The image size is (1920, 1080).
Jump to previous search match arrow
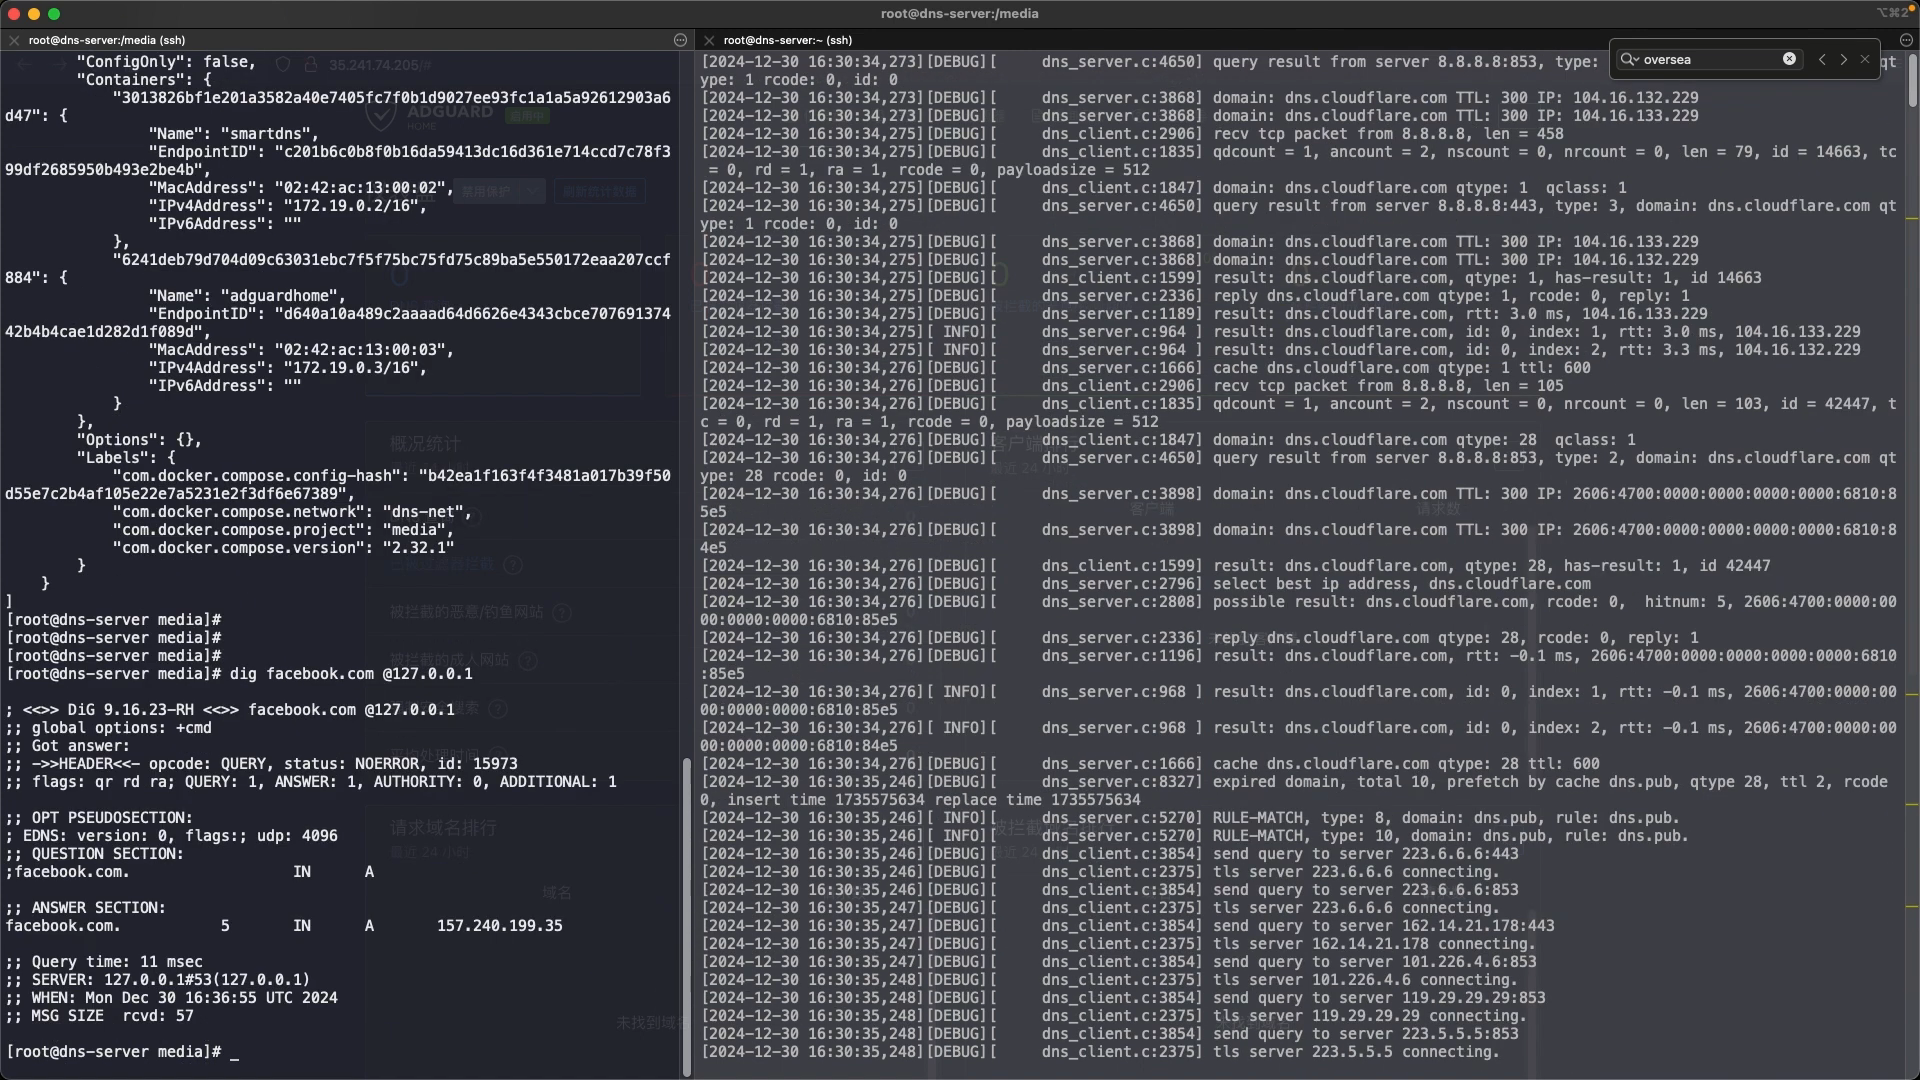1822,59
